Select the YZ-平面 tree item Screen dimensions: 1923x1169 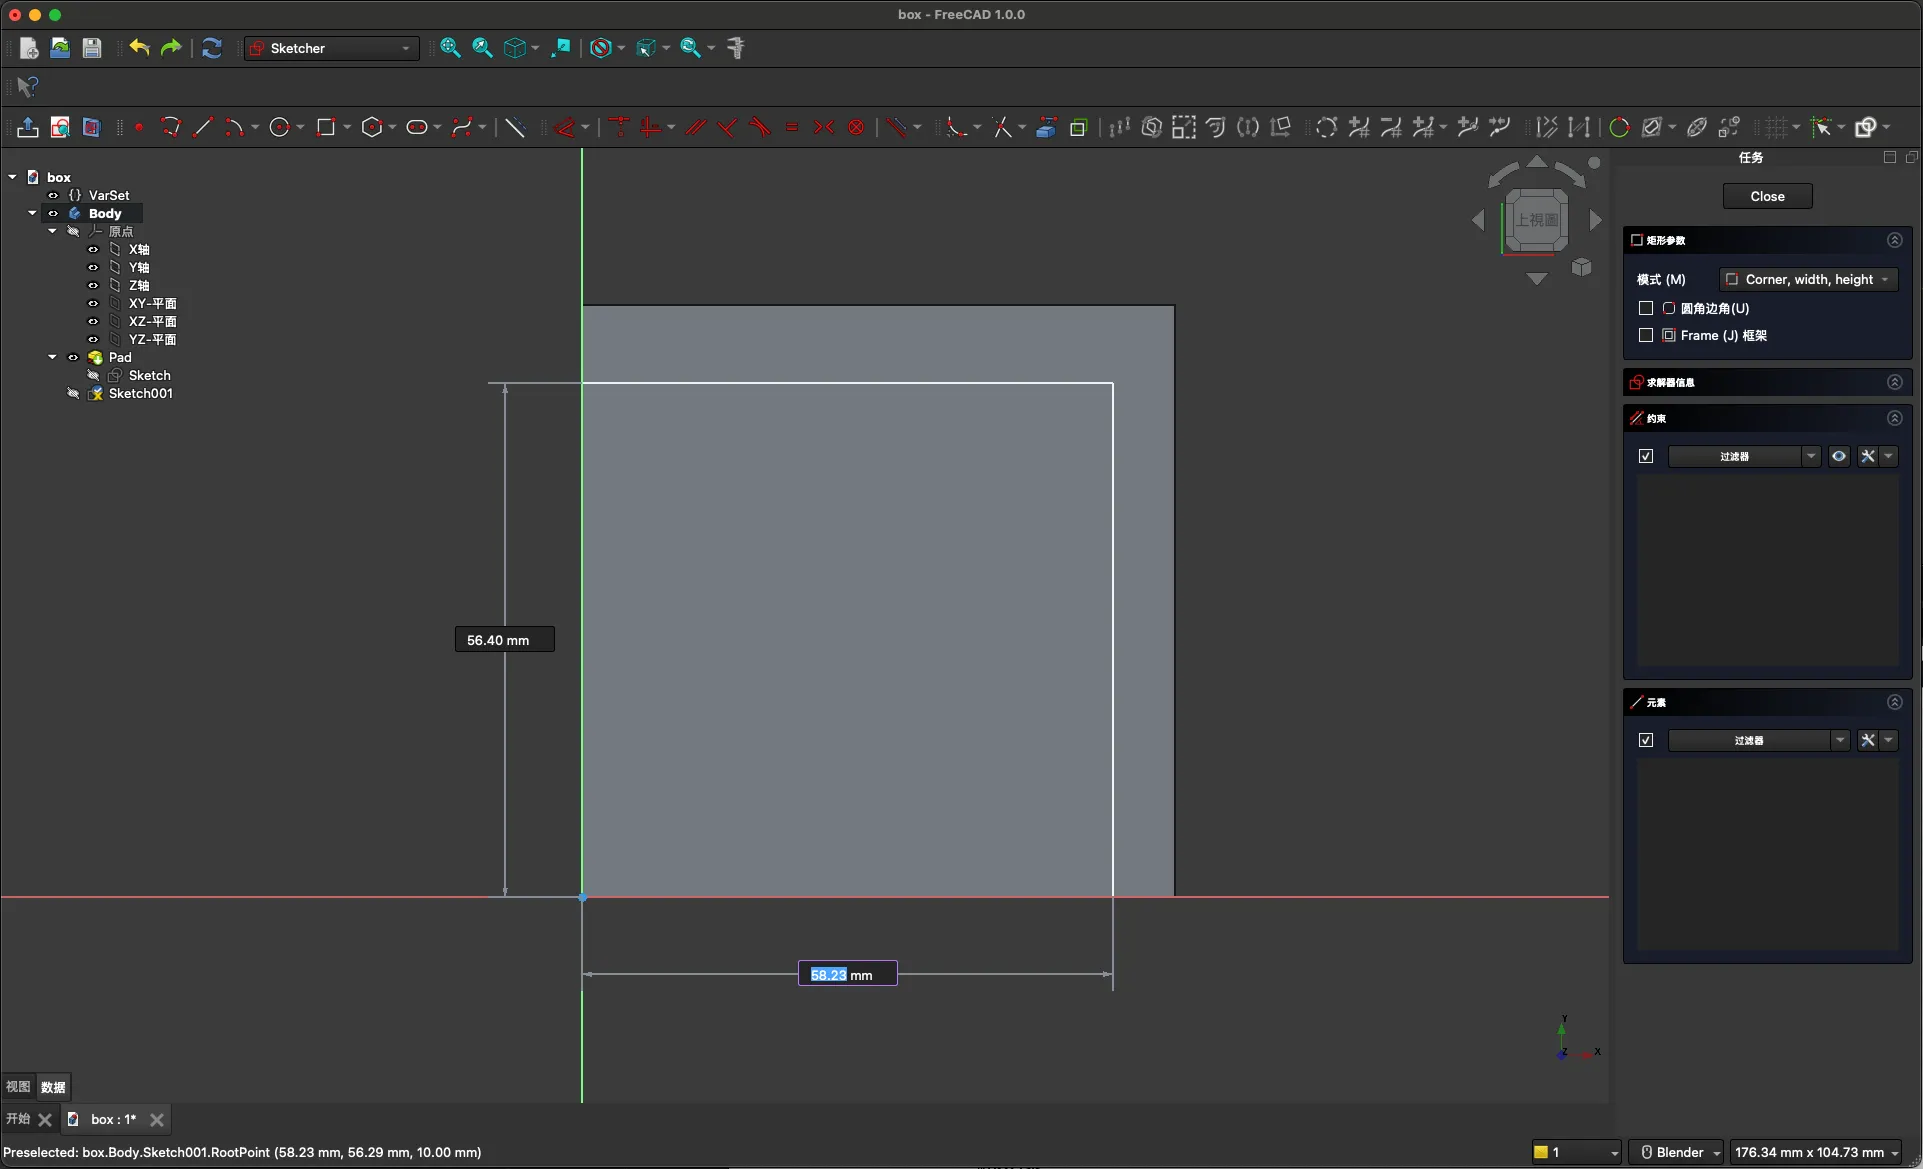click(x=152, y=339)
